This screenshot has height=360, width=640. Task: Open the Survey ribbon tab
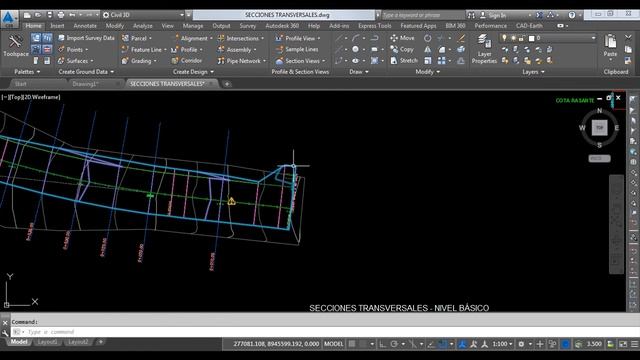pyautogui.click(x=248, y=26)
